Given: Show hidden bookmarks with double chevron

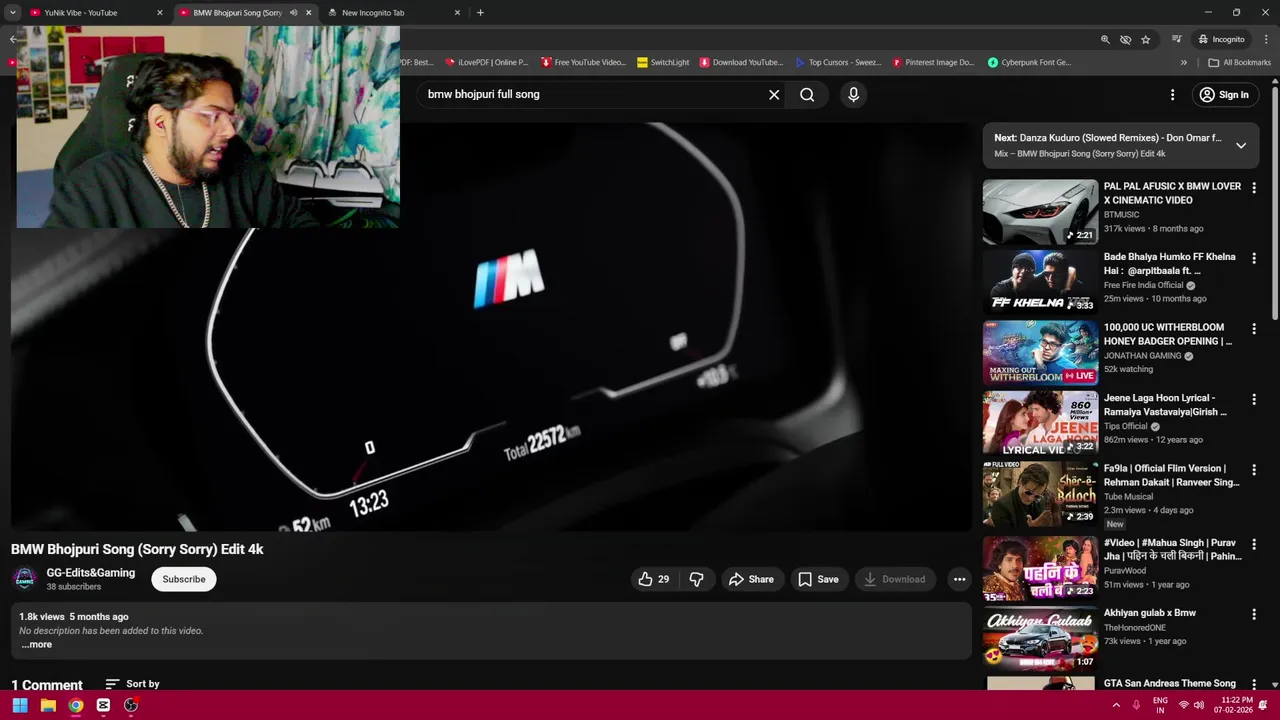Looking at the screenshot, I should 1183,62.
